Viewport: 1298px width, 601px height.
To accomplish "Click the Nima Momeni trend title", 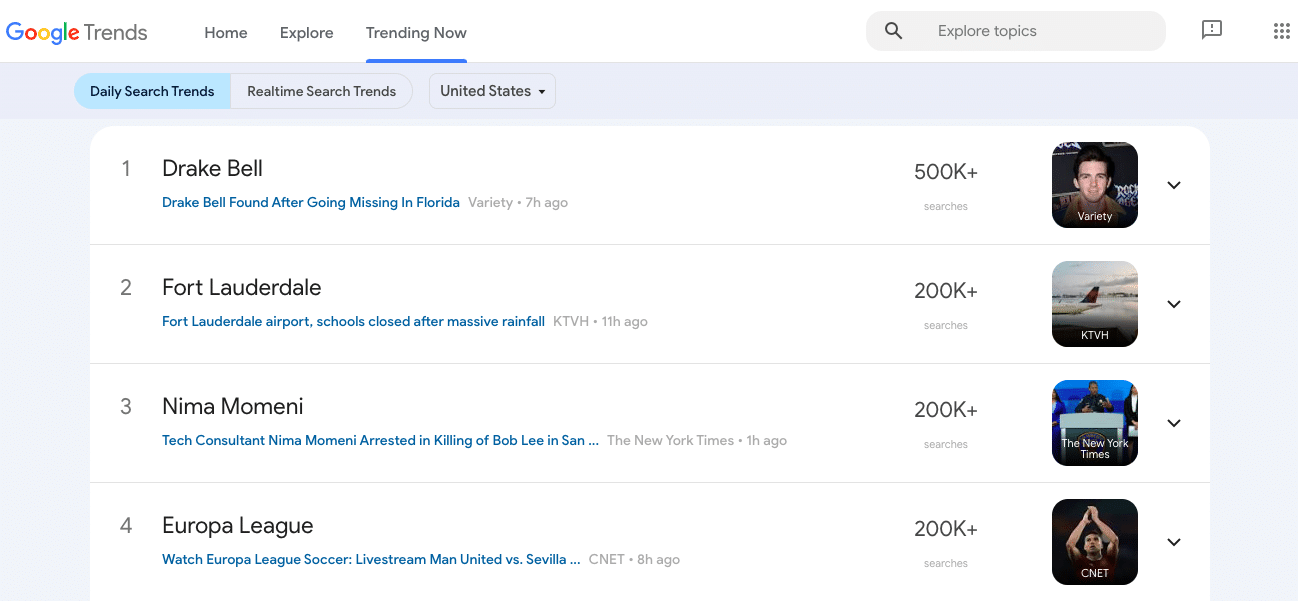I will point(233,406).
